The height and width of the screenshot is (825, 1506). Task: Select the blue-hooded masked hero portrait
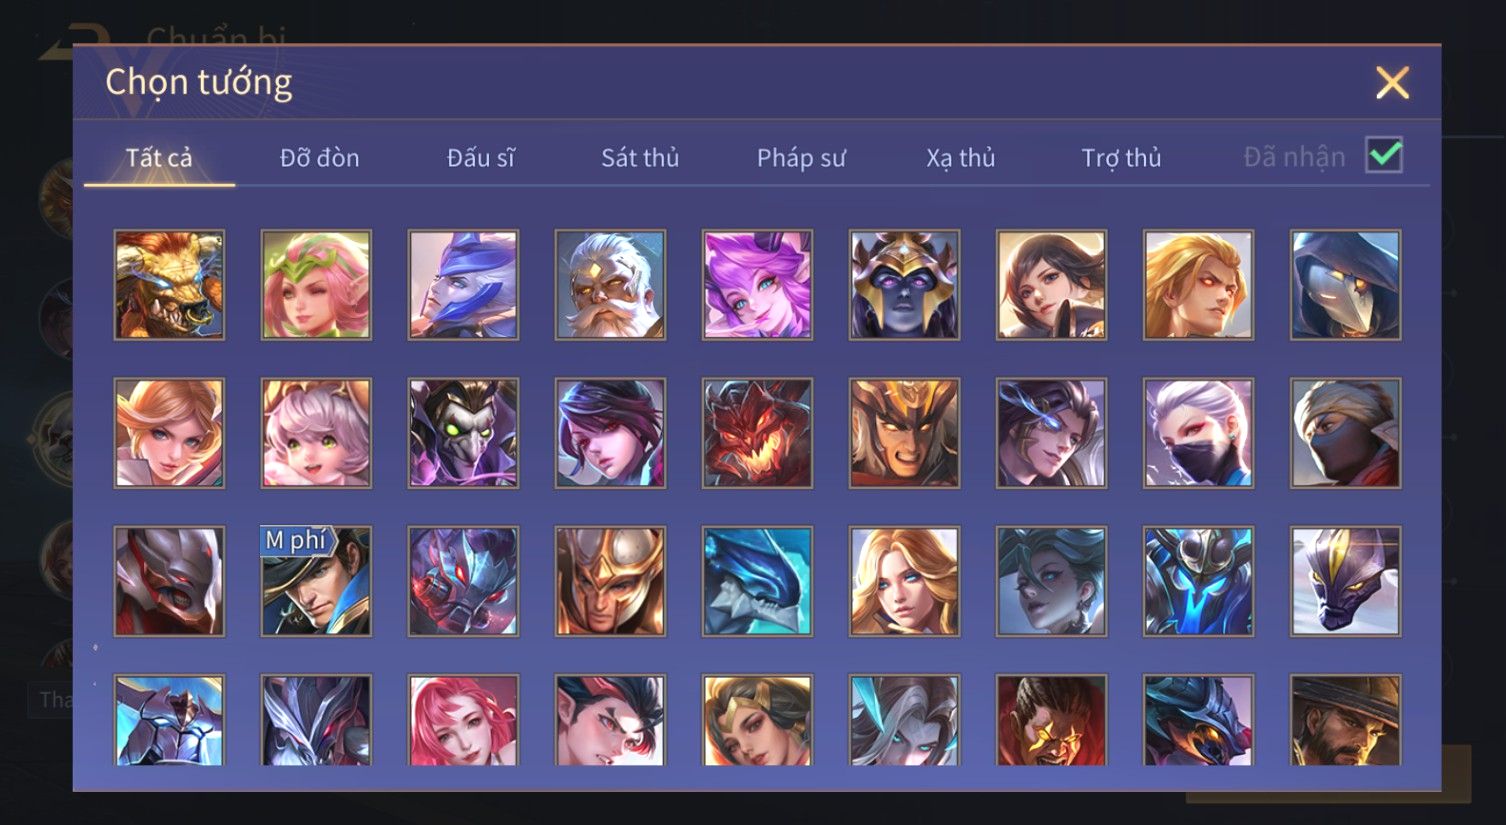coord(1345,285)
